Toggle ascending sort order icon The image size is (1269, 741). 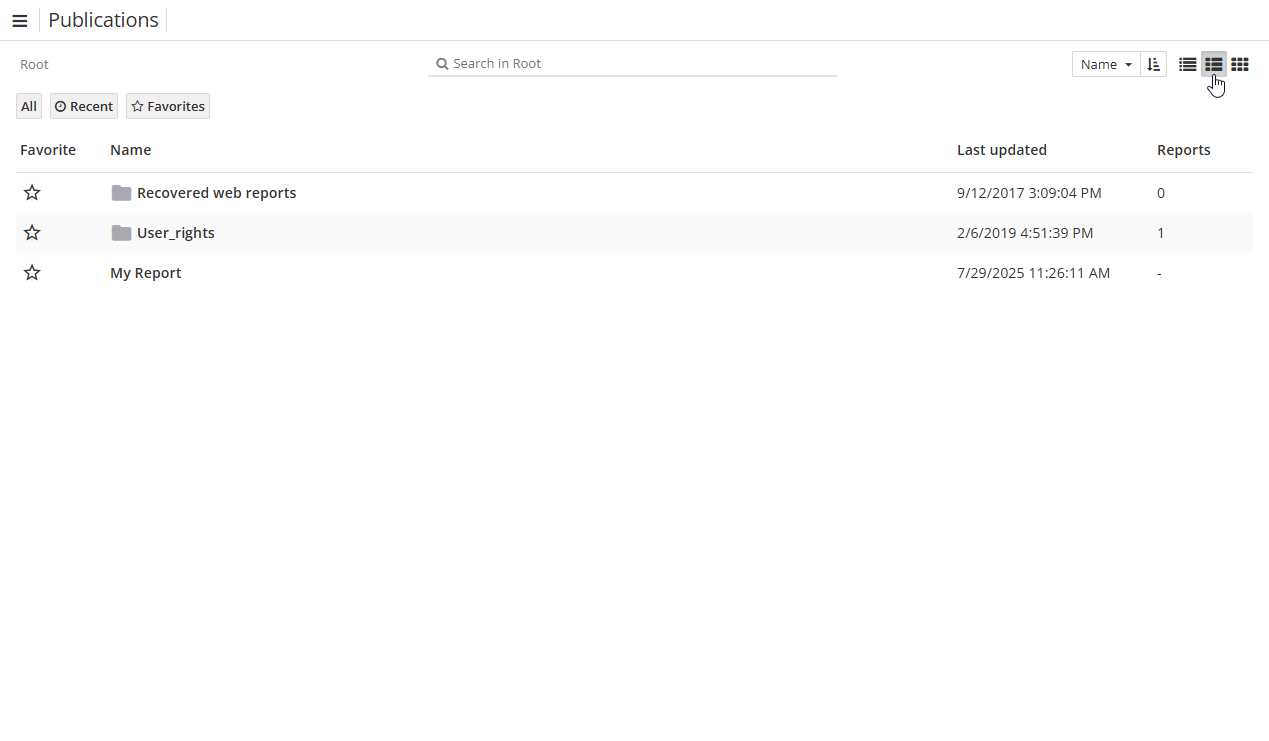(x=1153, y=64)
